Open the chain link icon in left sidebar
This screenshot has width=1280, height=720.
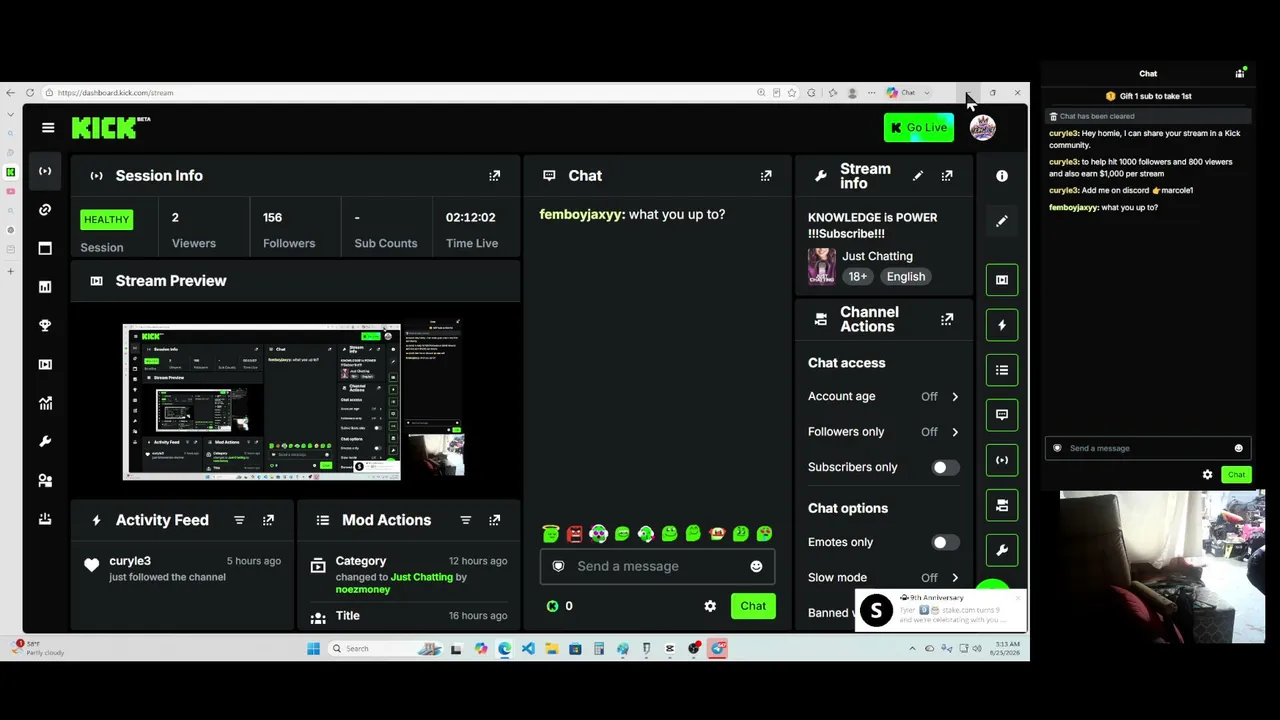(x=45, y=210)
